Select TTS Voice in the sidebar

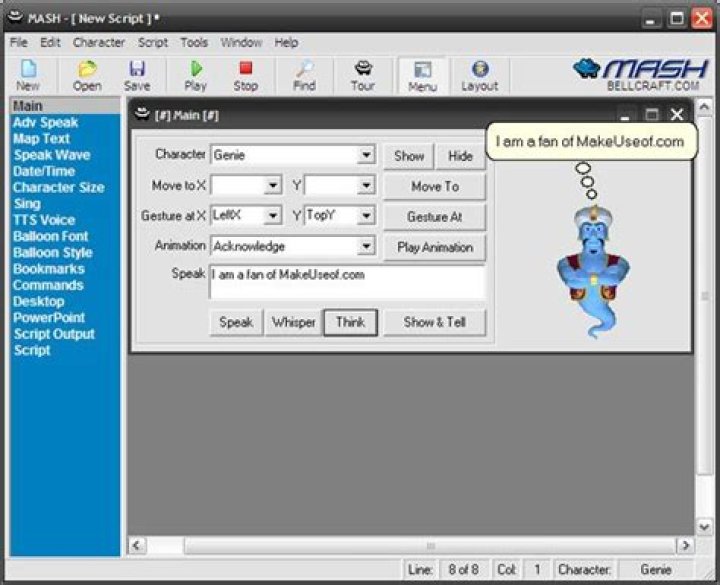44,220
